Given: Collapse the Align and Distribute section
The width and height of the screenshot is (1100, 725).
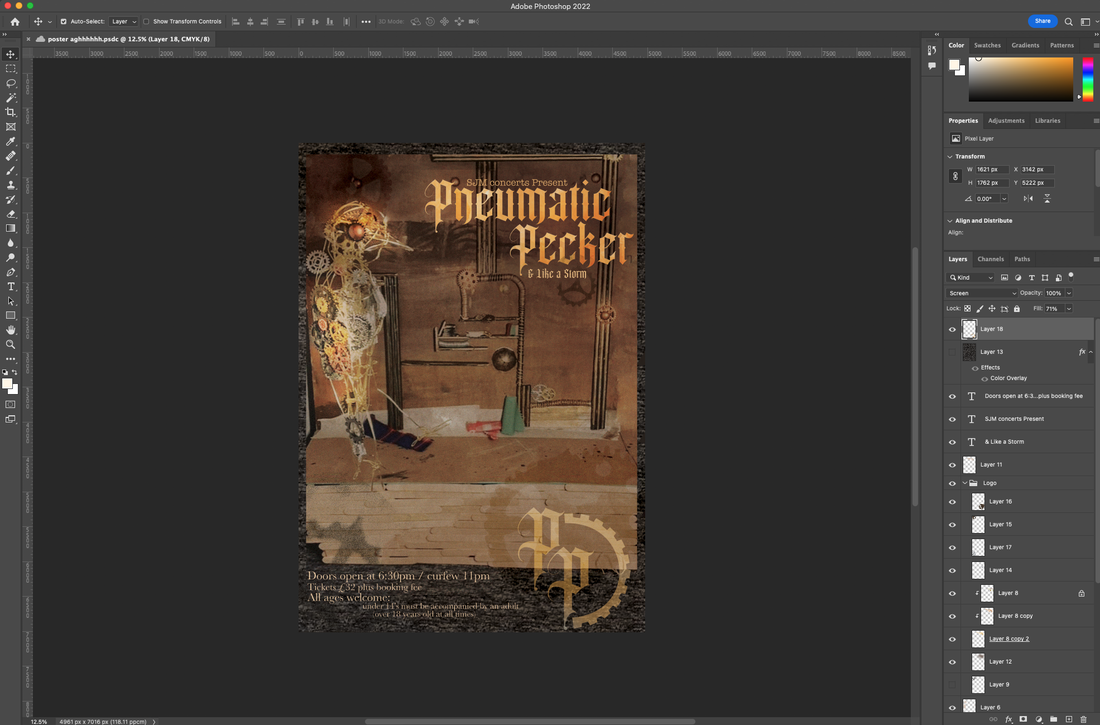Looking at the screenshot, I should pos(950,220).
